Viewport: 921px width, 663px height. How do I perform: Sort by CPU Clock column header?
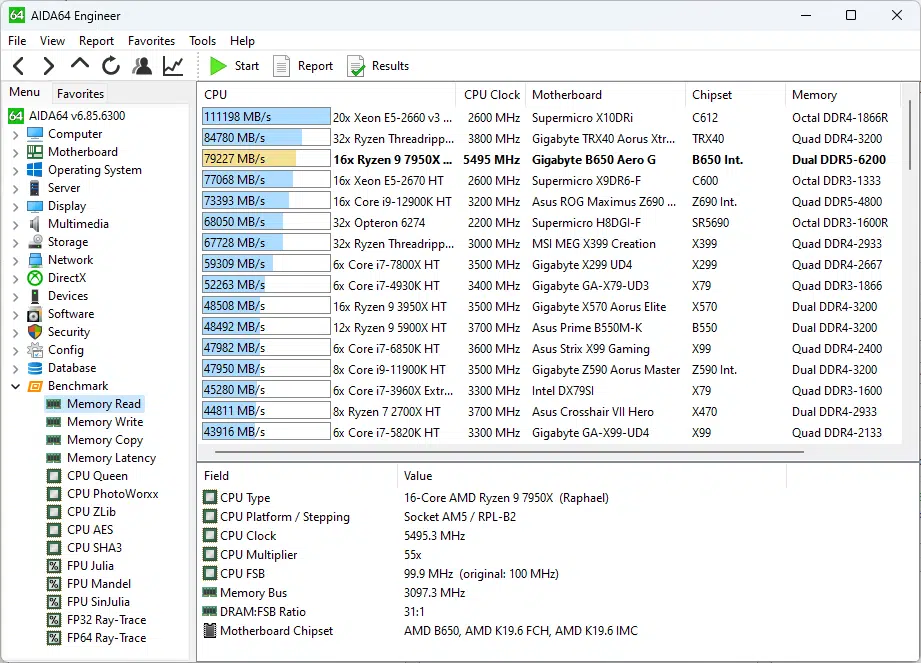point(491,95)
